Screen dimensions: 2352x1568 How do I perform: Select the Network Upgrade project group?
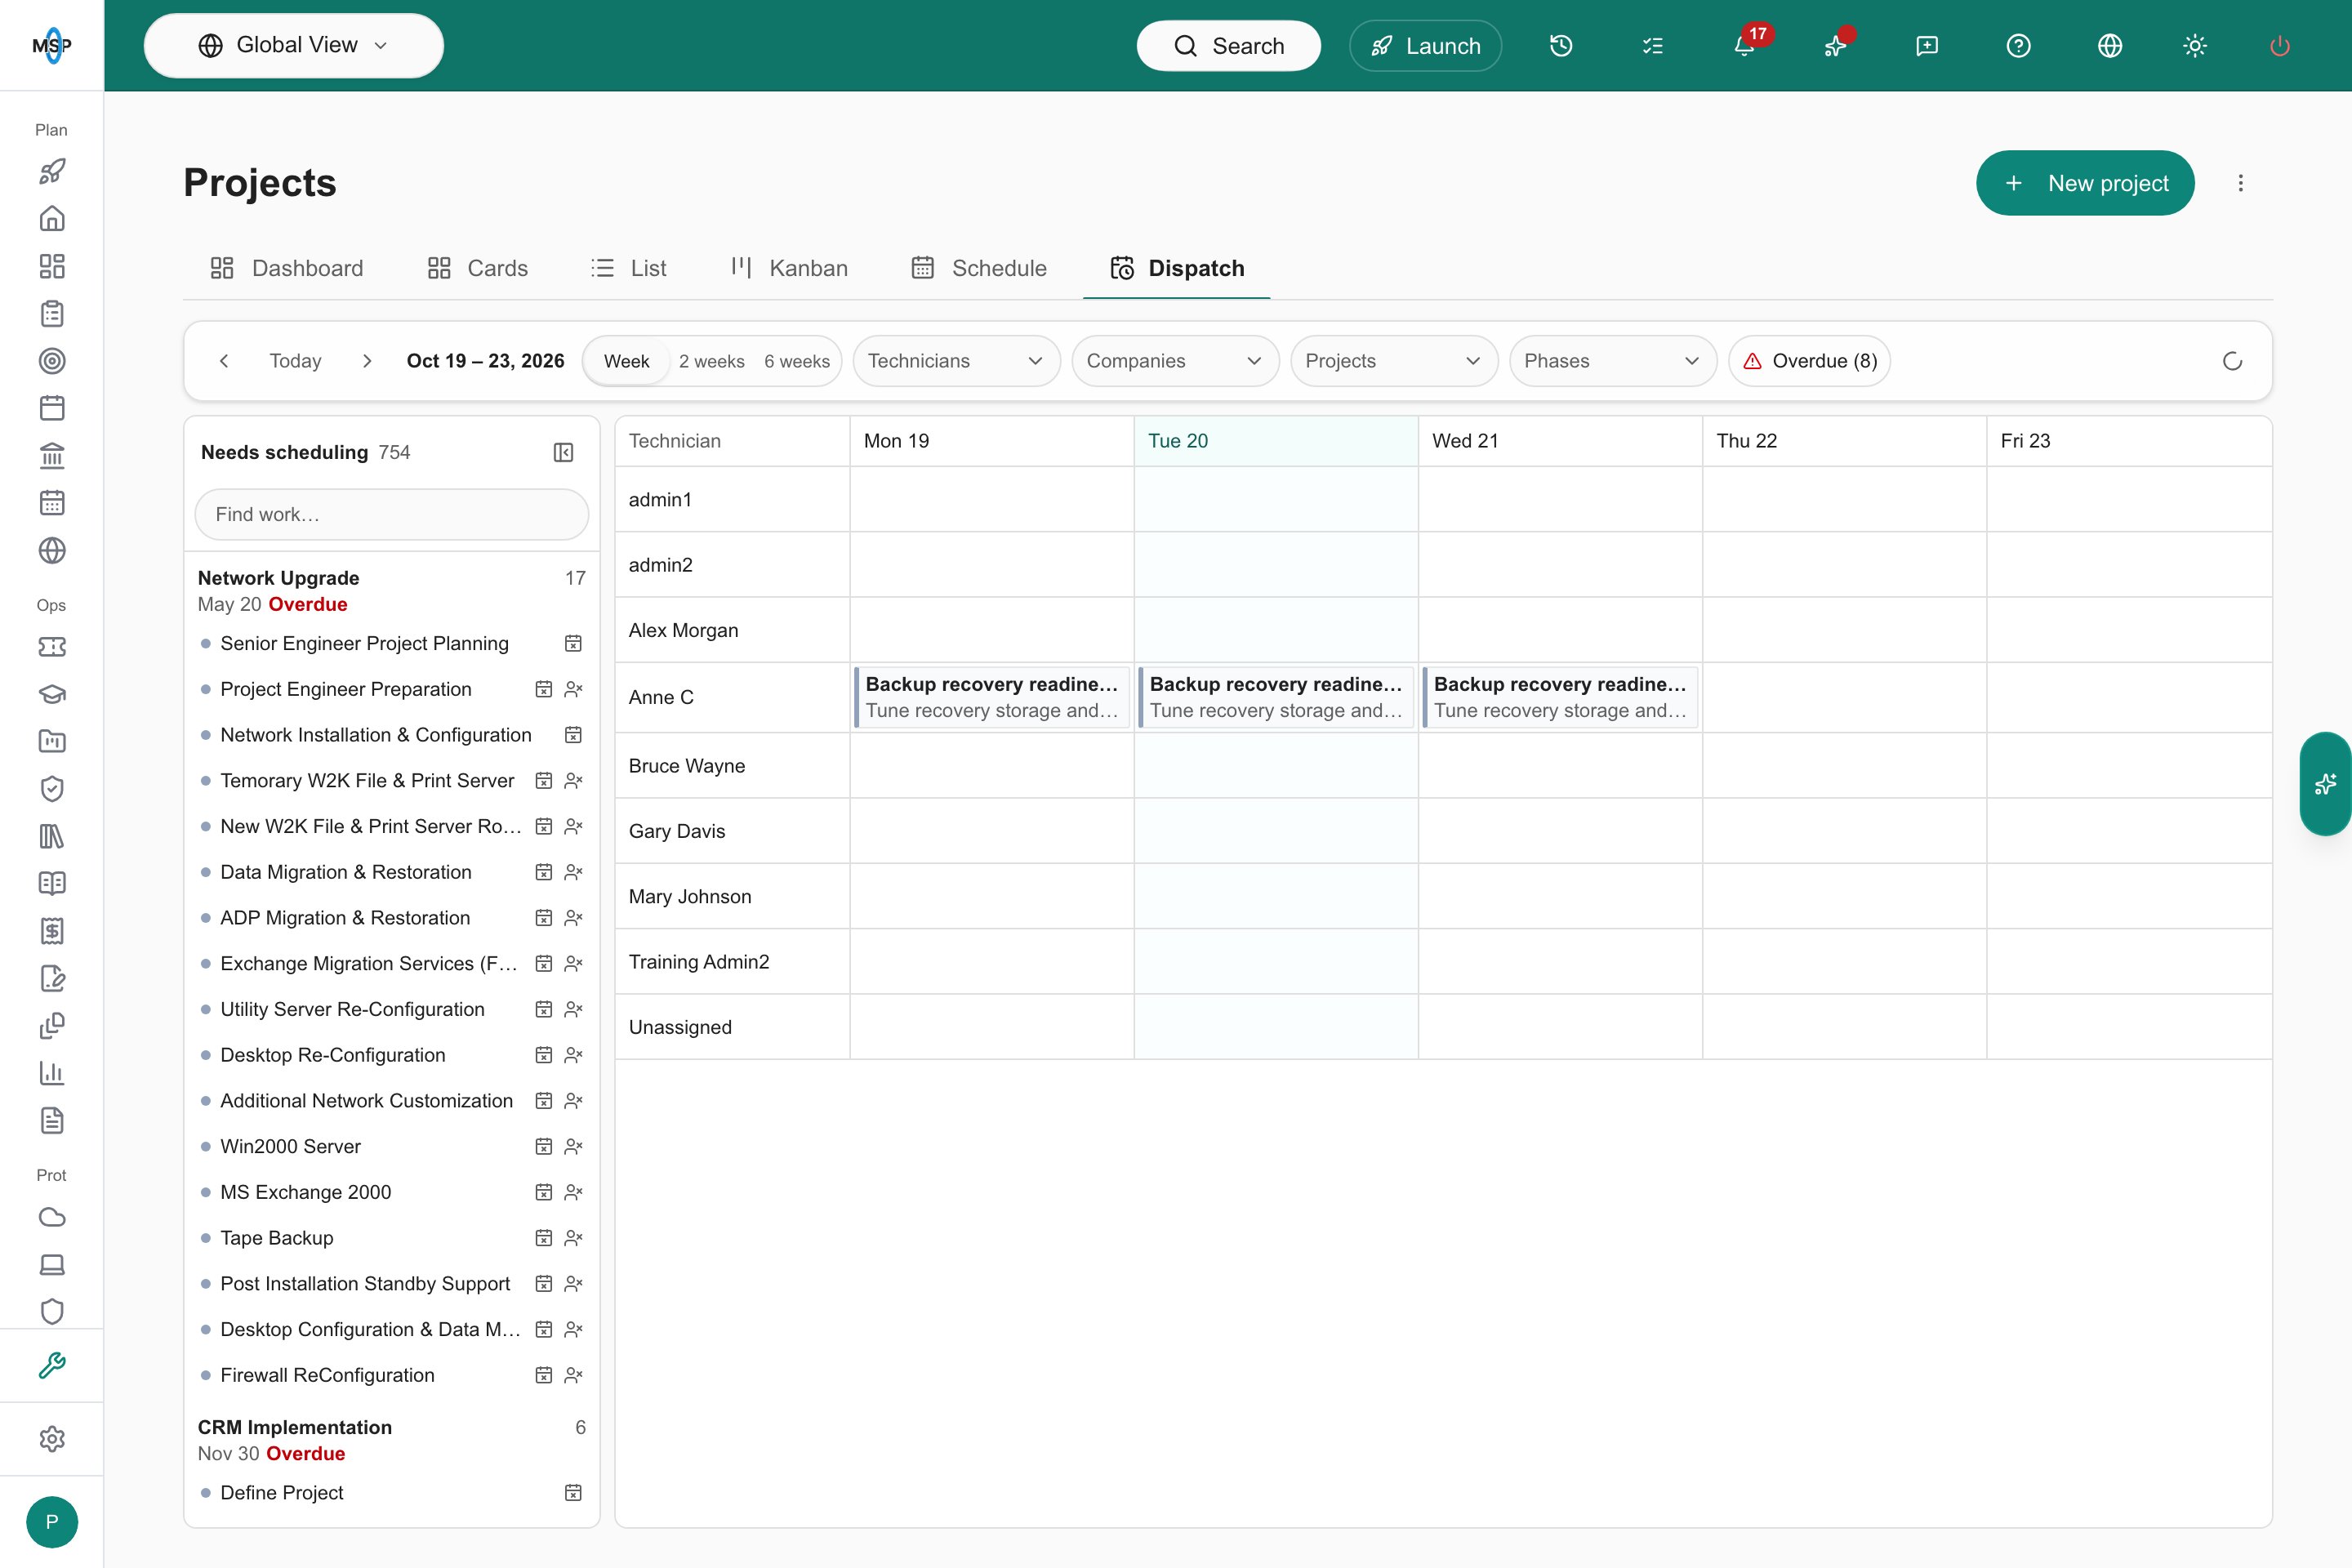(x=391, y=591)
